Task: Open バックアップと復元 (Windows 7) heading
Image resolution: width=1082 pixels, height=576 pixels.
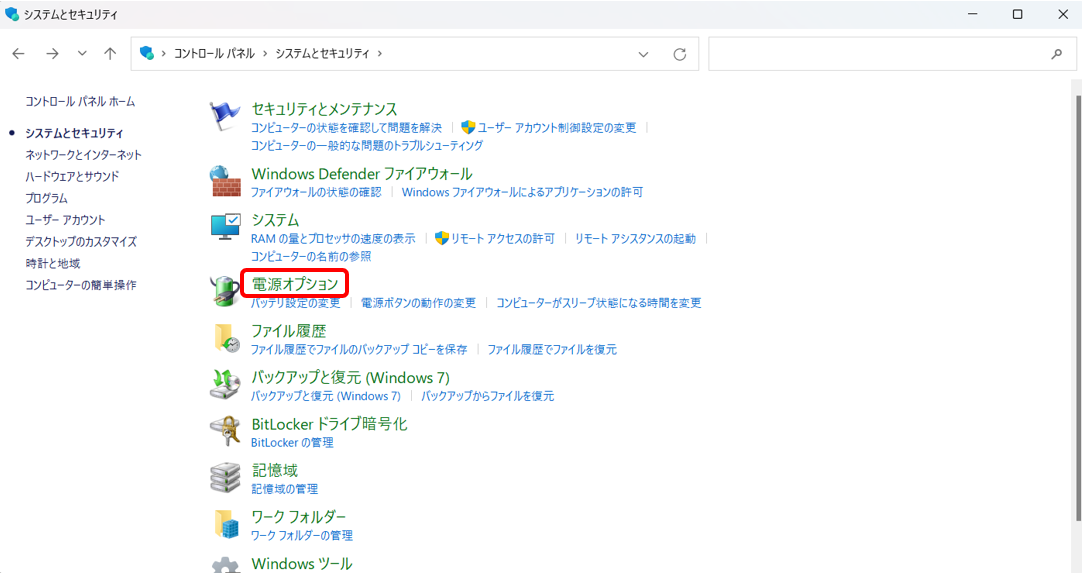Action: (351, 377)
